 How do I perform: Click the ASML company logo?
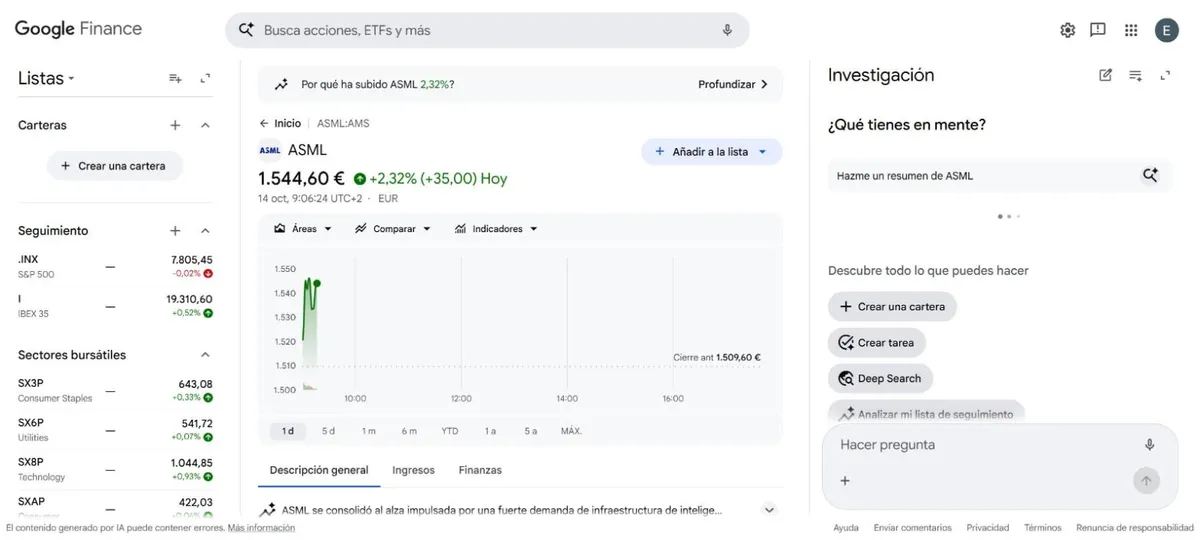click(x=269, y=151)
